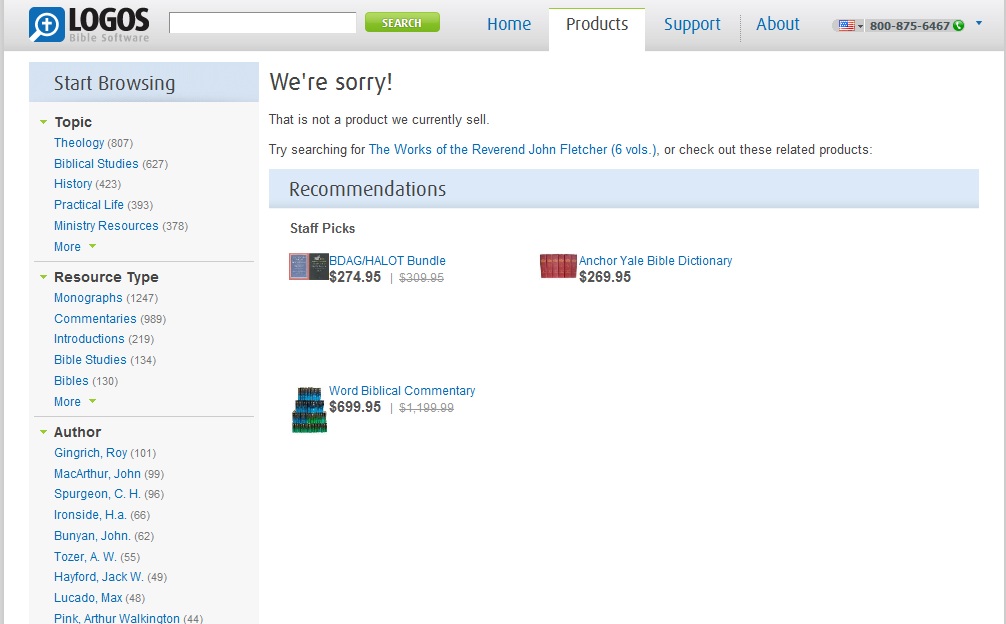This screenshot has height=624, width=1006.
Task: Collapse the Topic section
Action: 44,122
